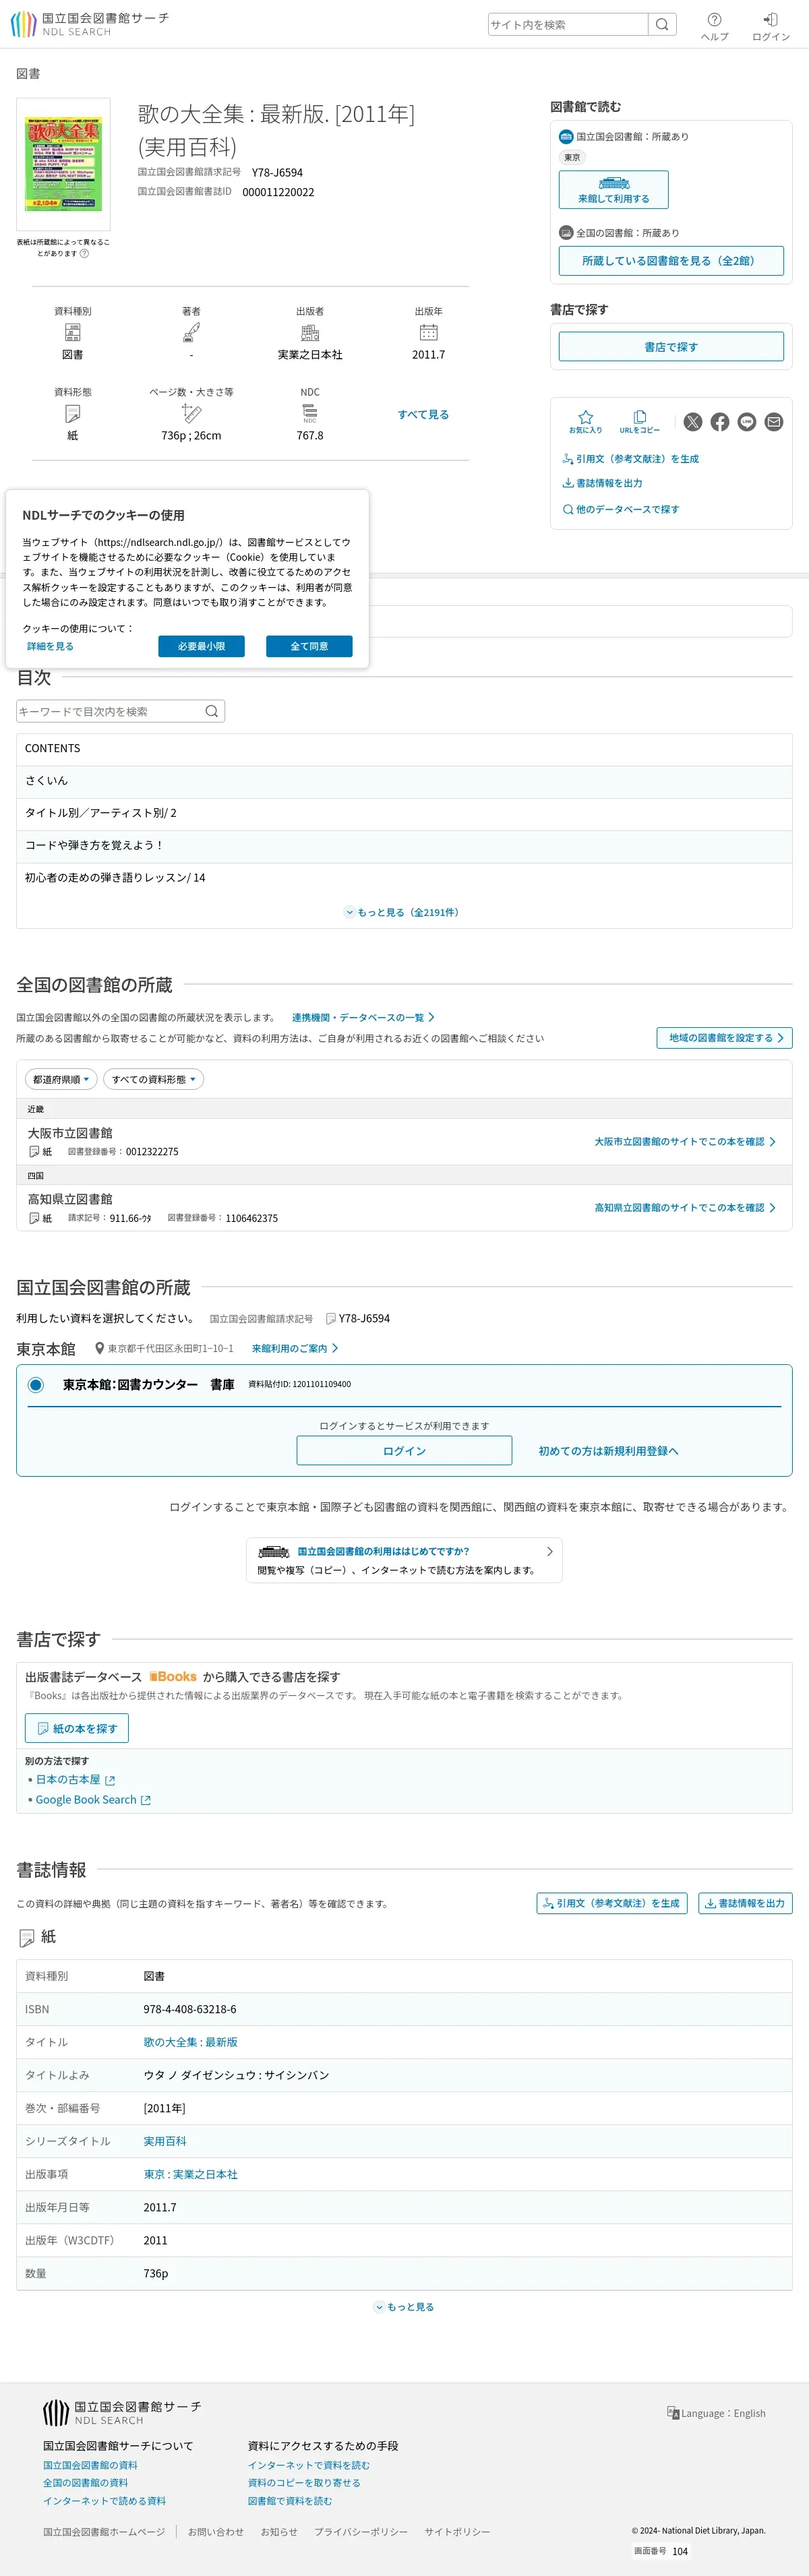The height and width of the screenshot is (2576, 809).
Task: Click 実用百科 series title link
Action: (165, 2141)
